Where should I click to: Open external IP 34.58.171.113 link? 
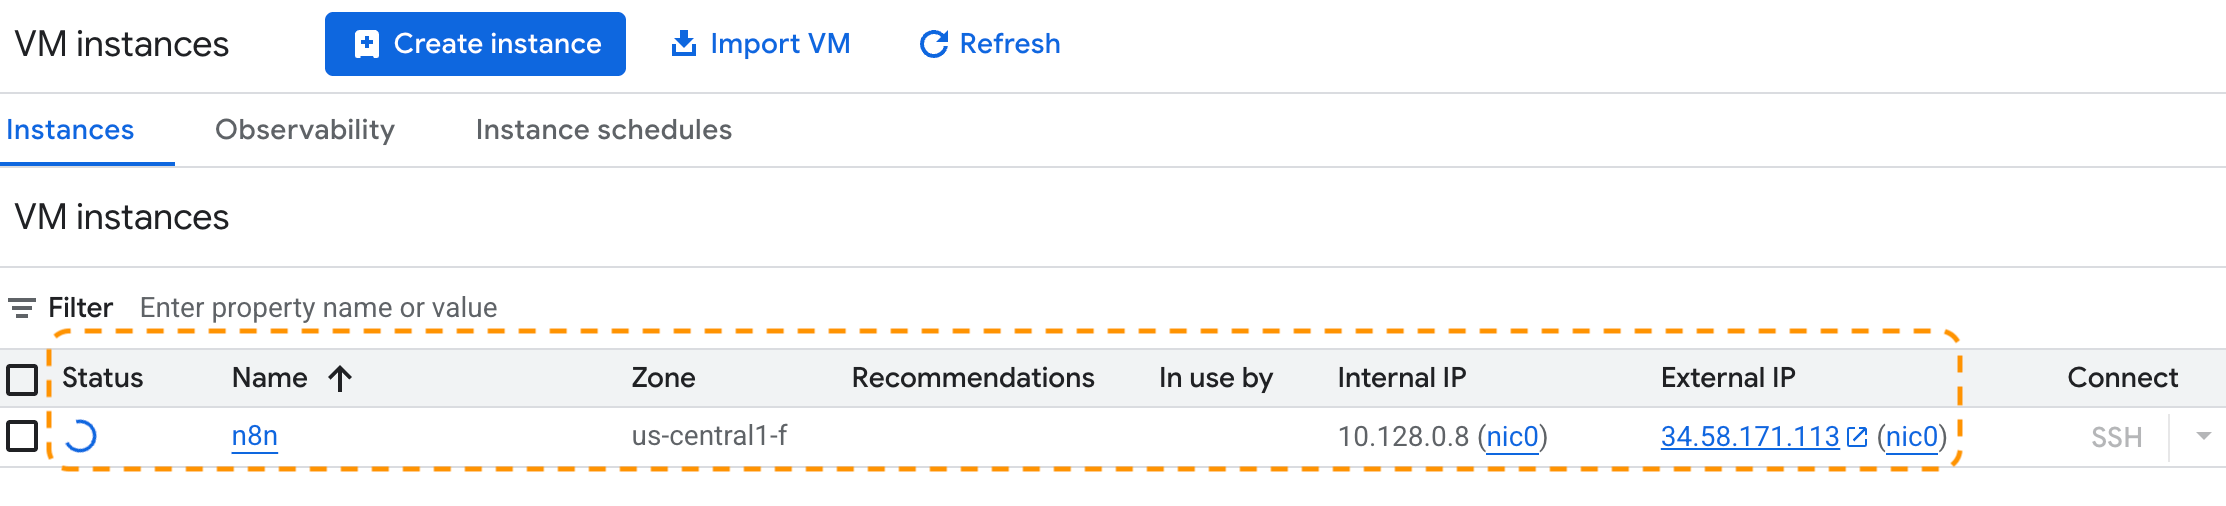point(1749,436)
